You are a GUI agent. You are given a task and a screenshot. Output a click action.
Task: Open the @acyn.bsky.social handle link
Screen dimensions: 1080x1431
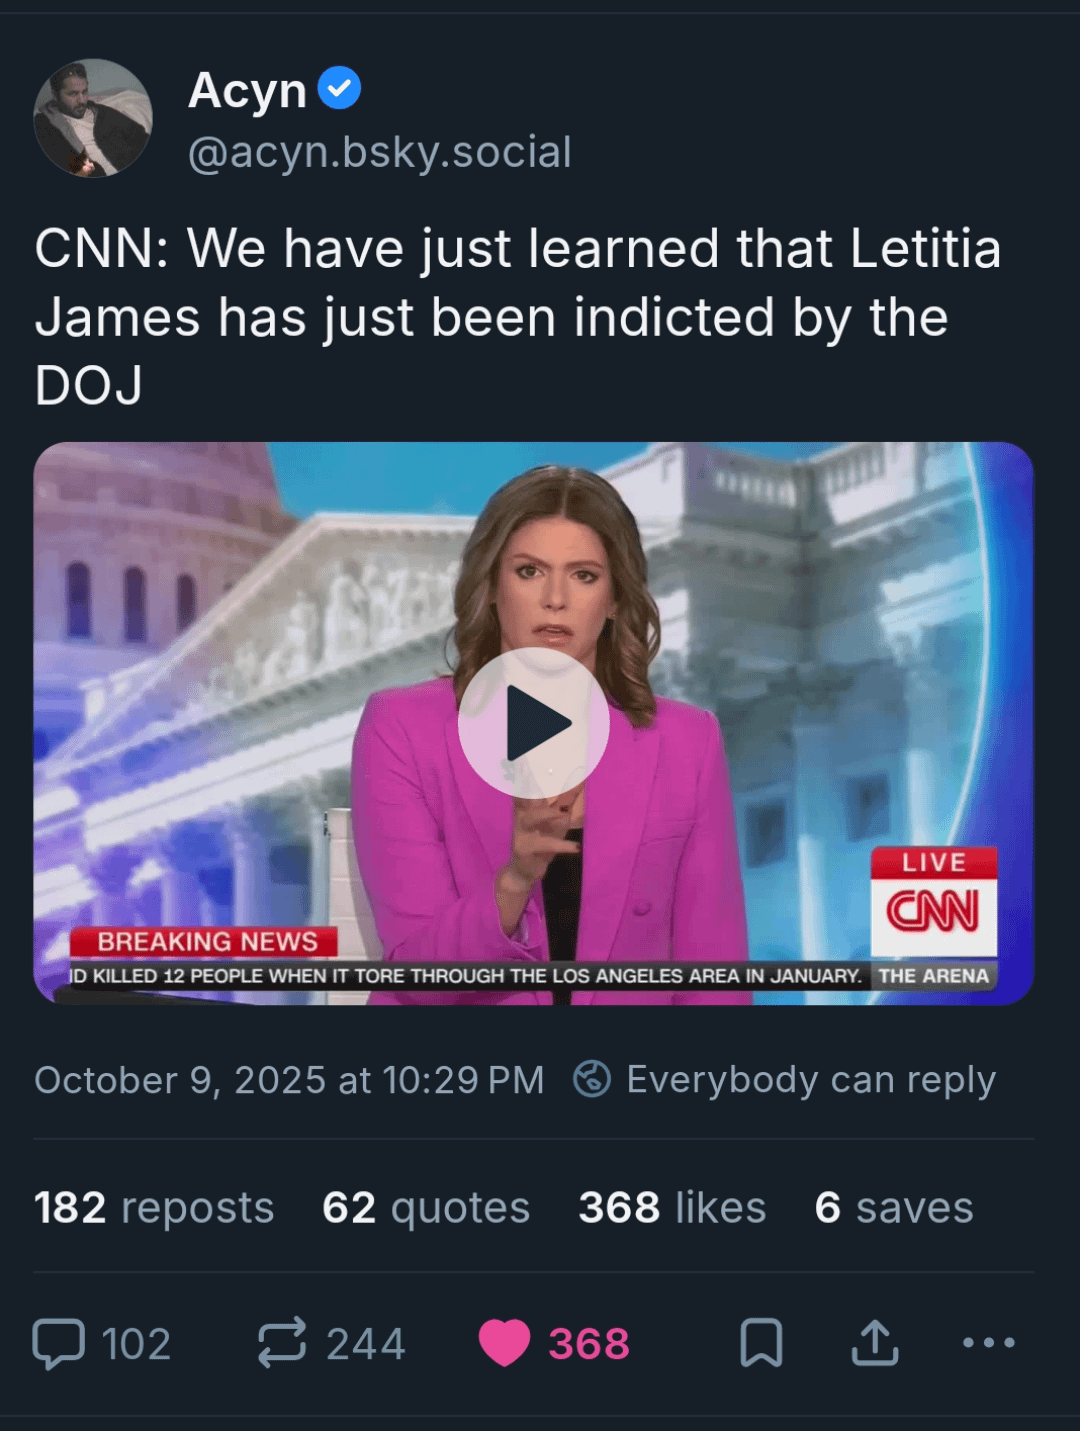pos(380,152)
